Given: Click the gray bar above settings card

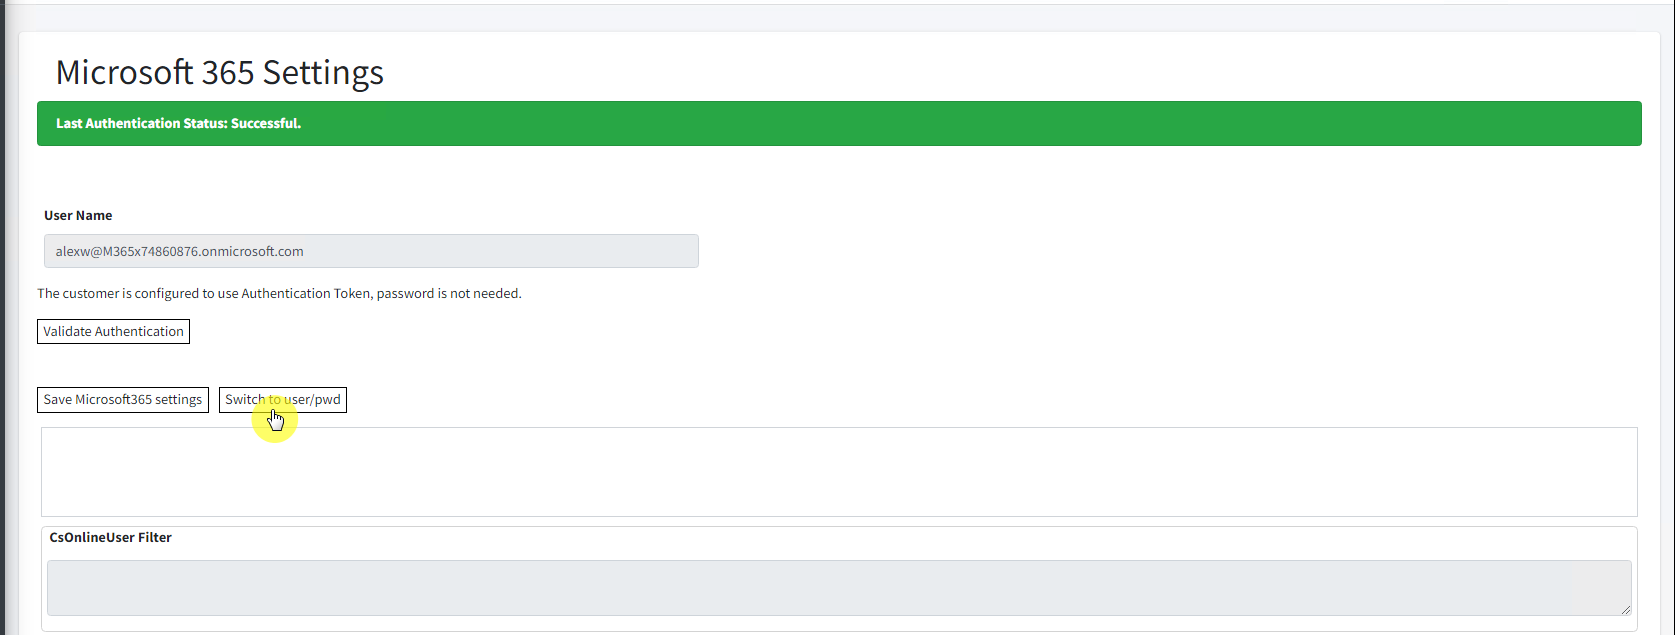Looking at the screenshot, I should coord(838,17).
